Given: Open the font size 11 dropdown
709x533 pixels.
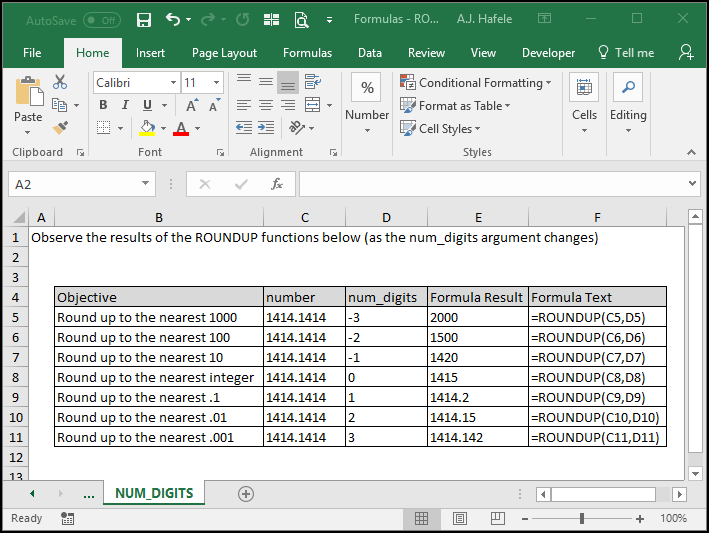Looking at the screenshot, I should pos(216,82).
